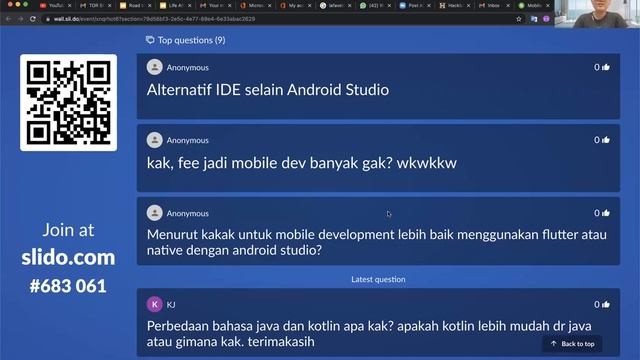640x360 pixels.
Task: Click the webcam video thumbnail
Action: point(597,14)
